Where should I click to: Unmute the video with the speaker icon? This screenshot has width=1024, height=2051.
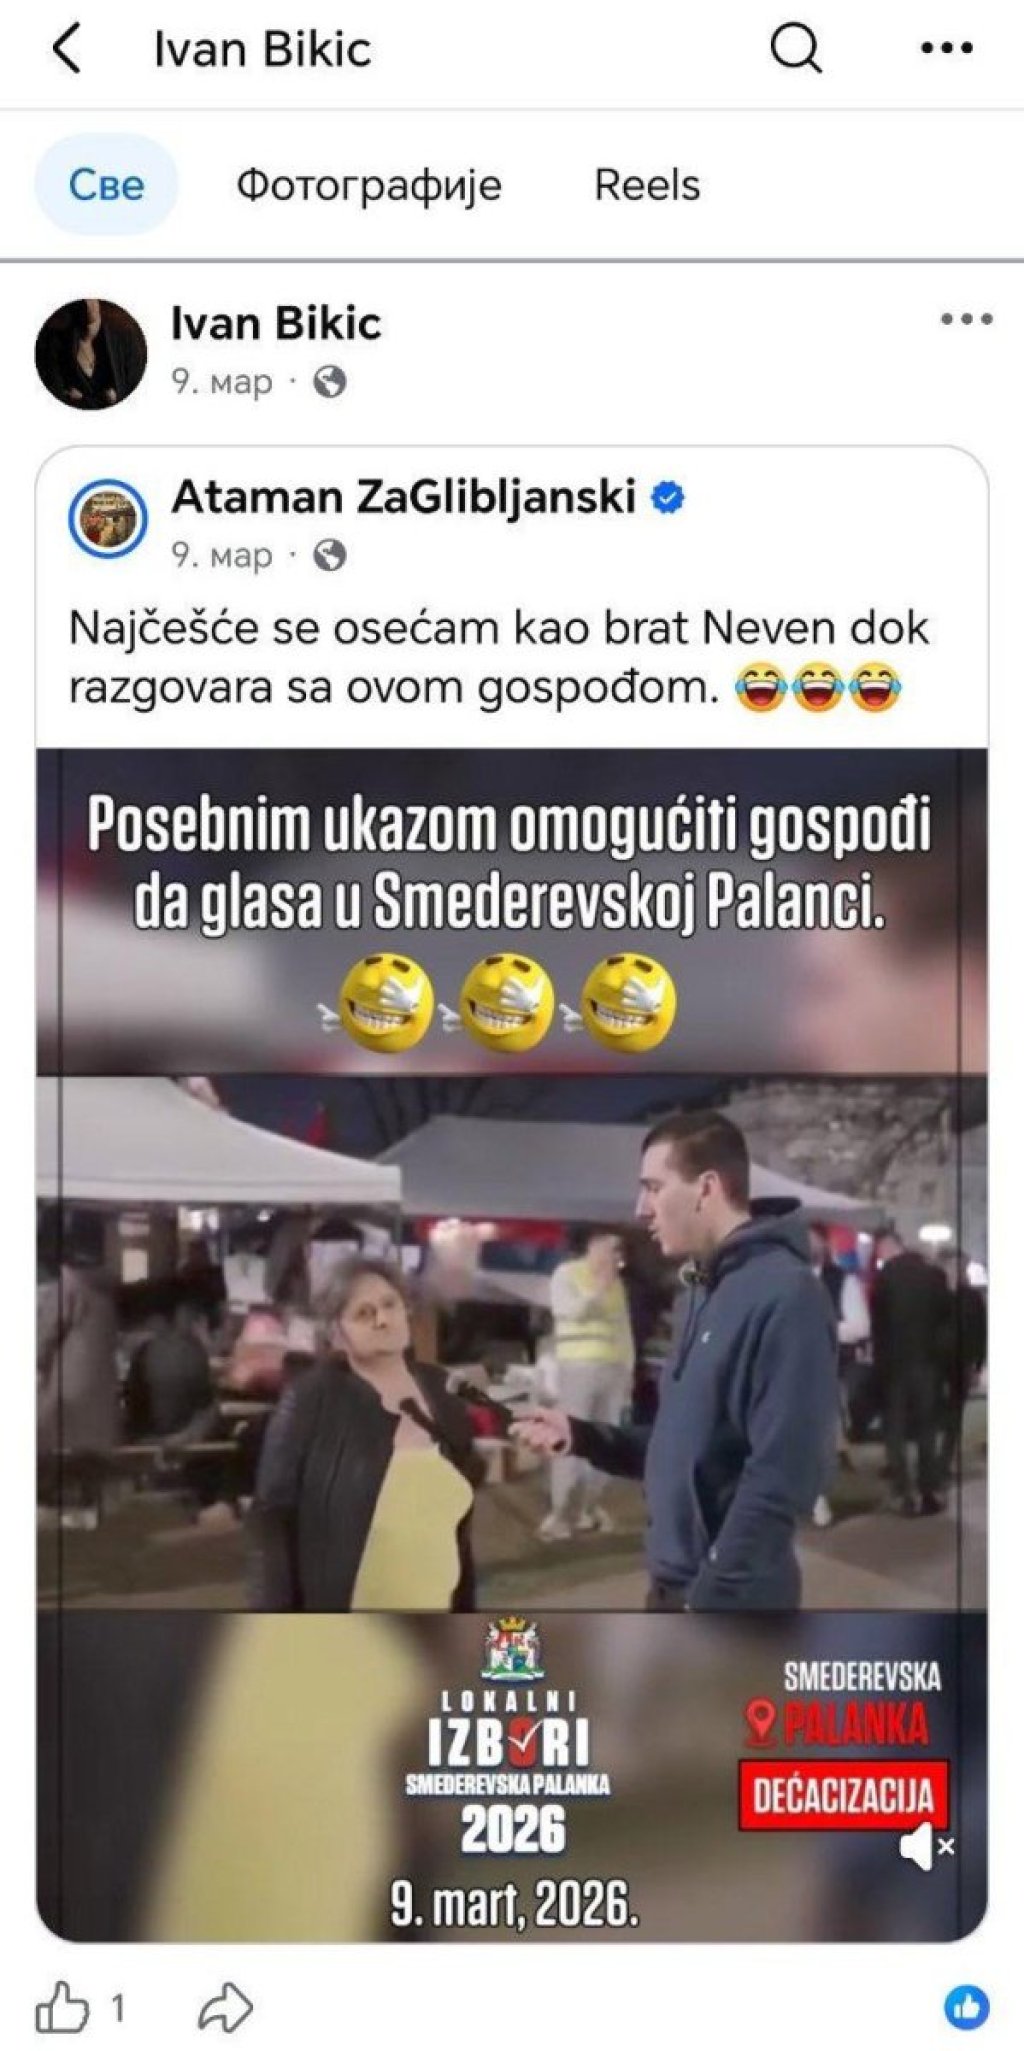pos(925,1846)
